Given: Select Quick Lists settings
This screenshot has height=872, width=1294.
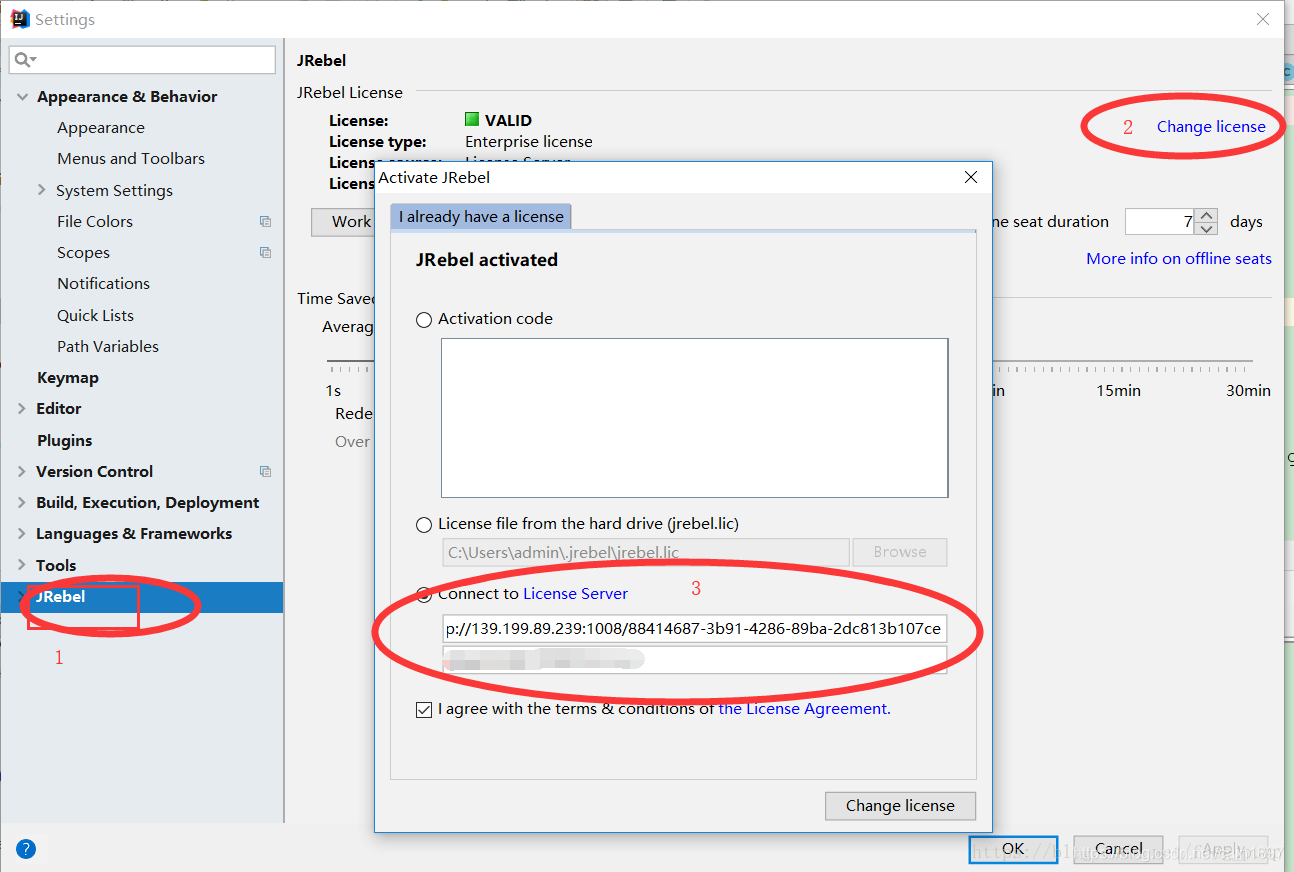Looking at the screenshot, I should click(95, 316).
